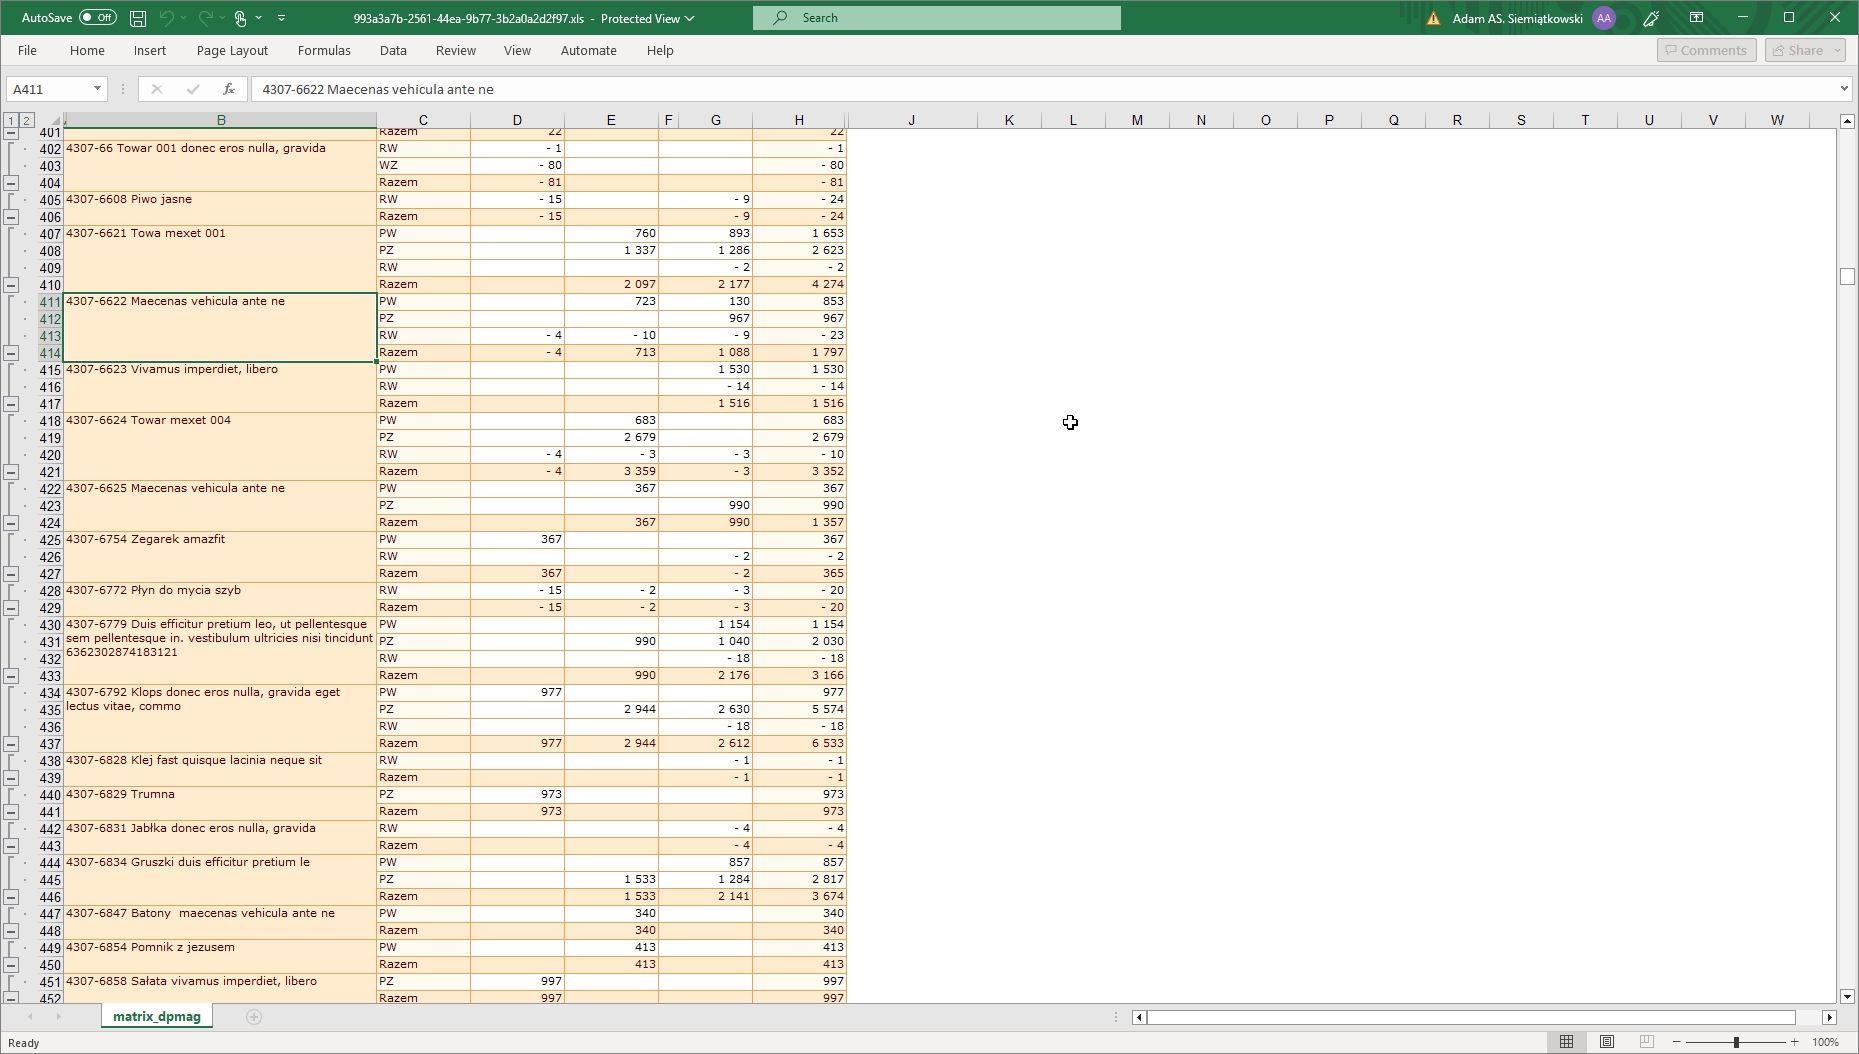
Task: Open the Customize Quick Access Toolbar dropdown
Action: coord(282,18)
